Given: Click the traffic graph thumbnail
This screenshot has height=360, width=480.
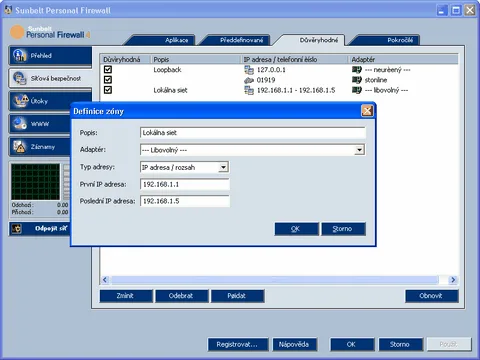Looking at the screenshot, I should (x=36, y=182).
